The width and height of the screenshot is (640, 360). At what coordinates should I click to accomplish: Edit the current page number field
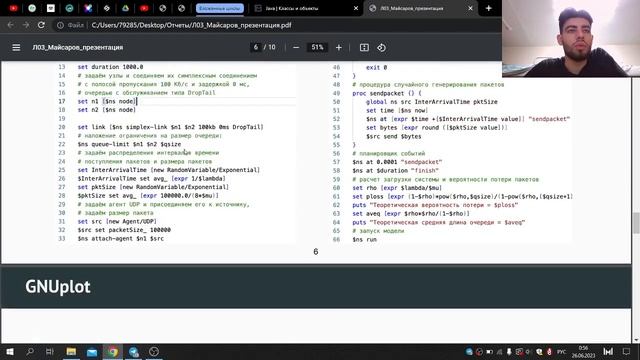pyautogui.click(x=256, y=47)
